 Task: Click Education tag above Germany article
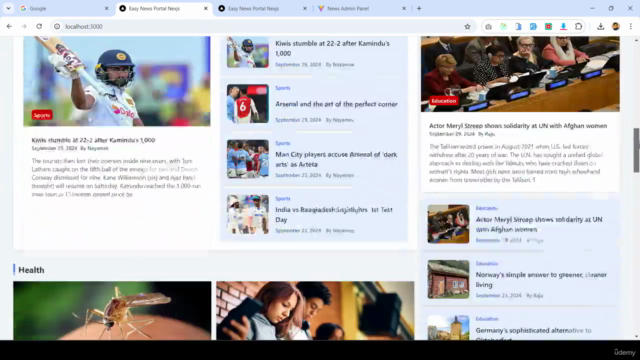point(487,319)
